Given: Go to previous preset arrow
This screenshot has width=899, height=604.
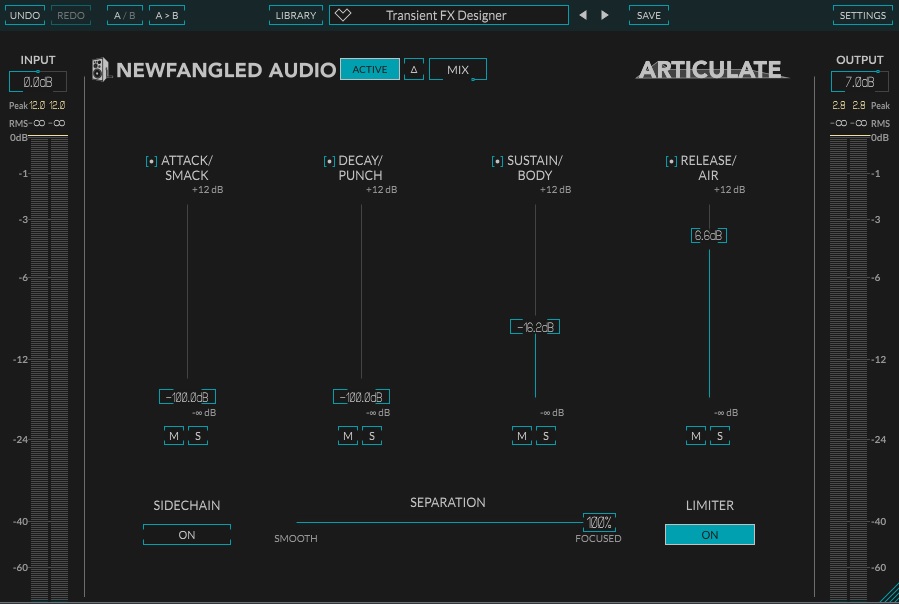Looking at the screenshot, I should (x=583, y=15).
